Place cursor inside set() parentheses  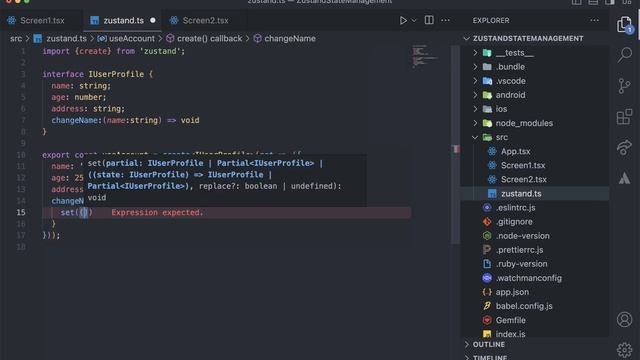coord(84,212)
